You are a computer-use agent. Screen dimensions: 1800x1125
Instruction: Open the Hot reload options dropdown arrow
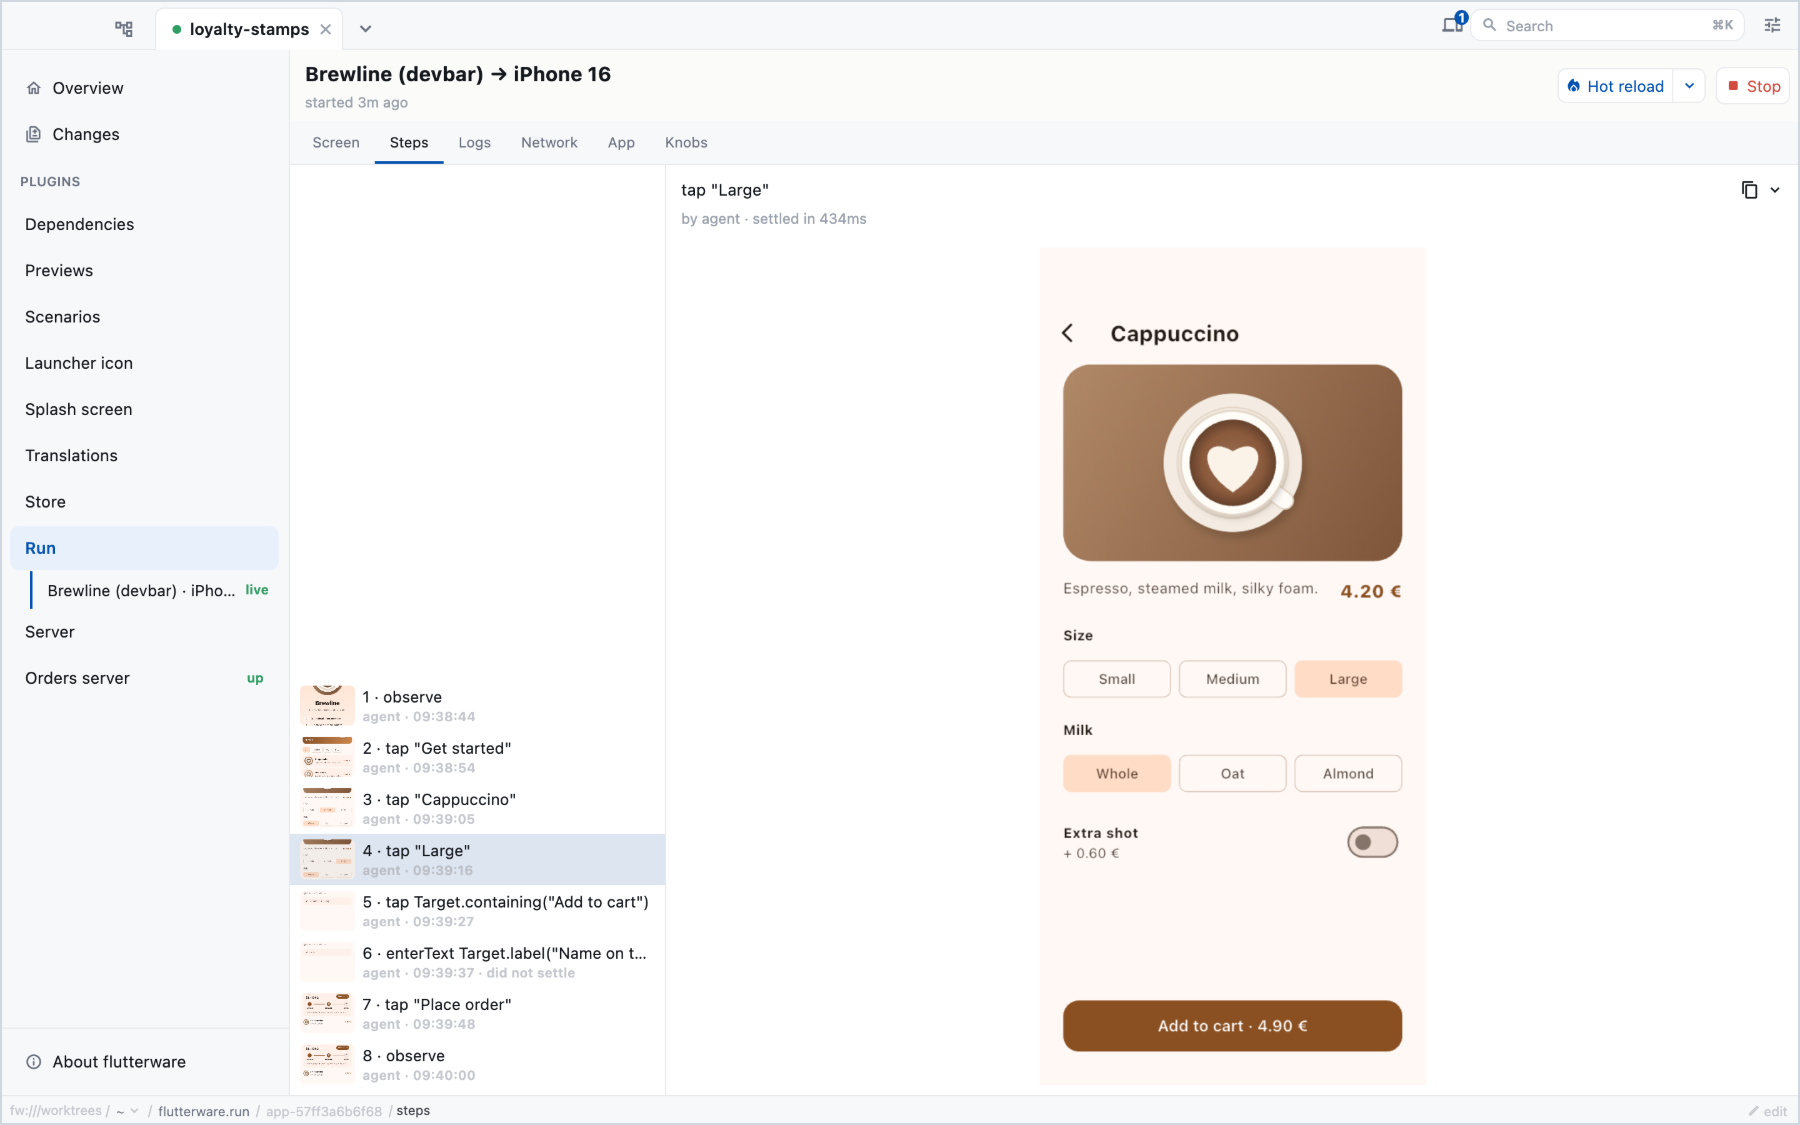tap(1689, 86)
